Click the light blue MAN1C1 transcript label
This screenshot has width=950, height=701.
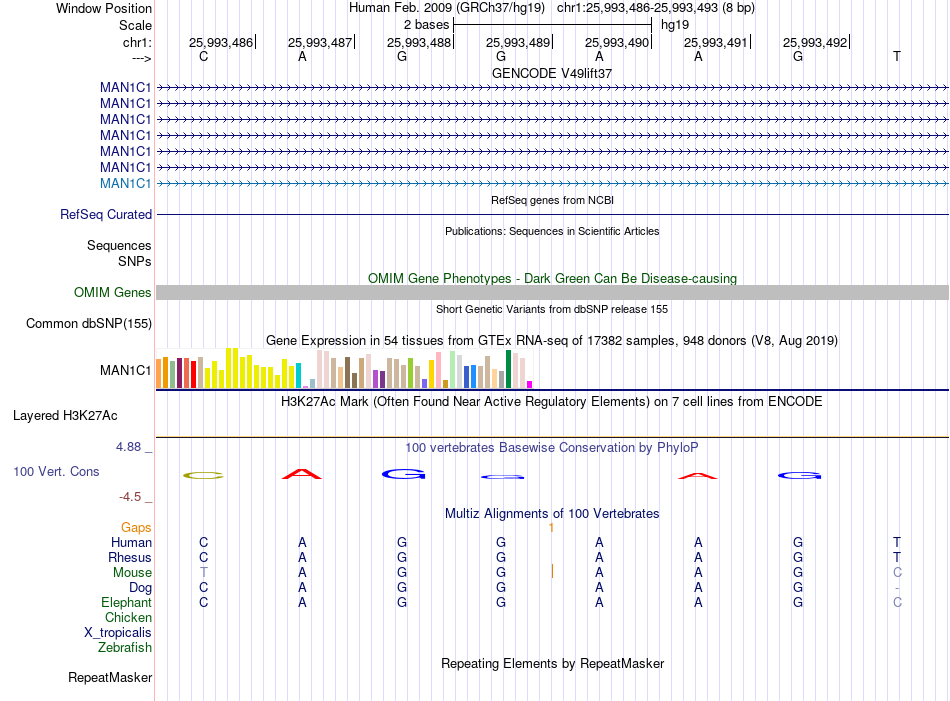click(125, 184)
